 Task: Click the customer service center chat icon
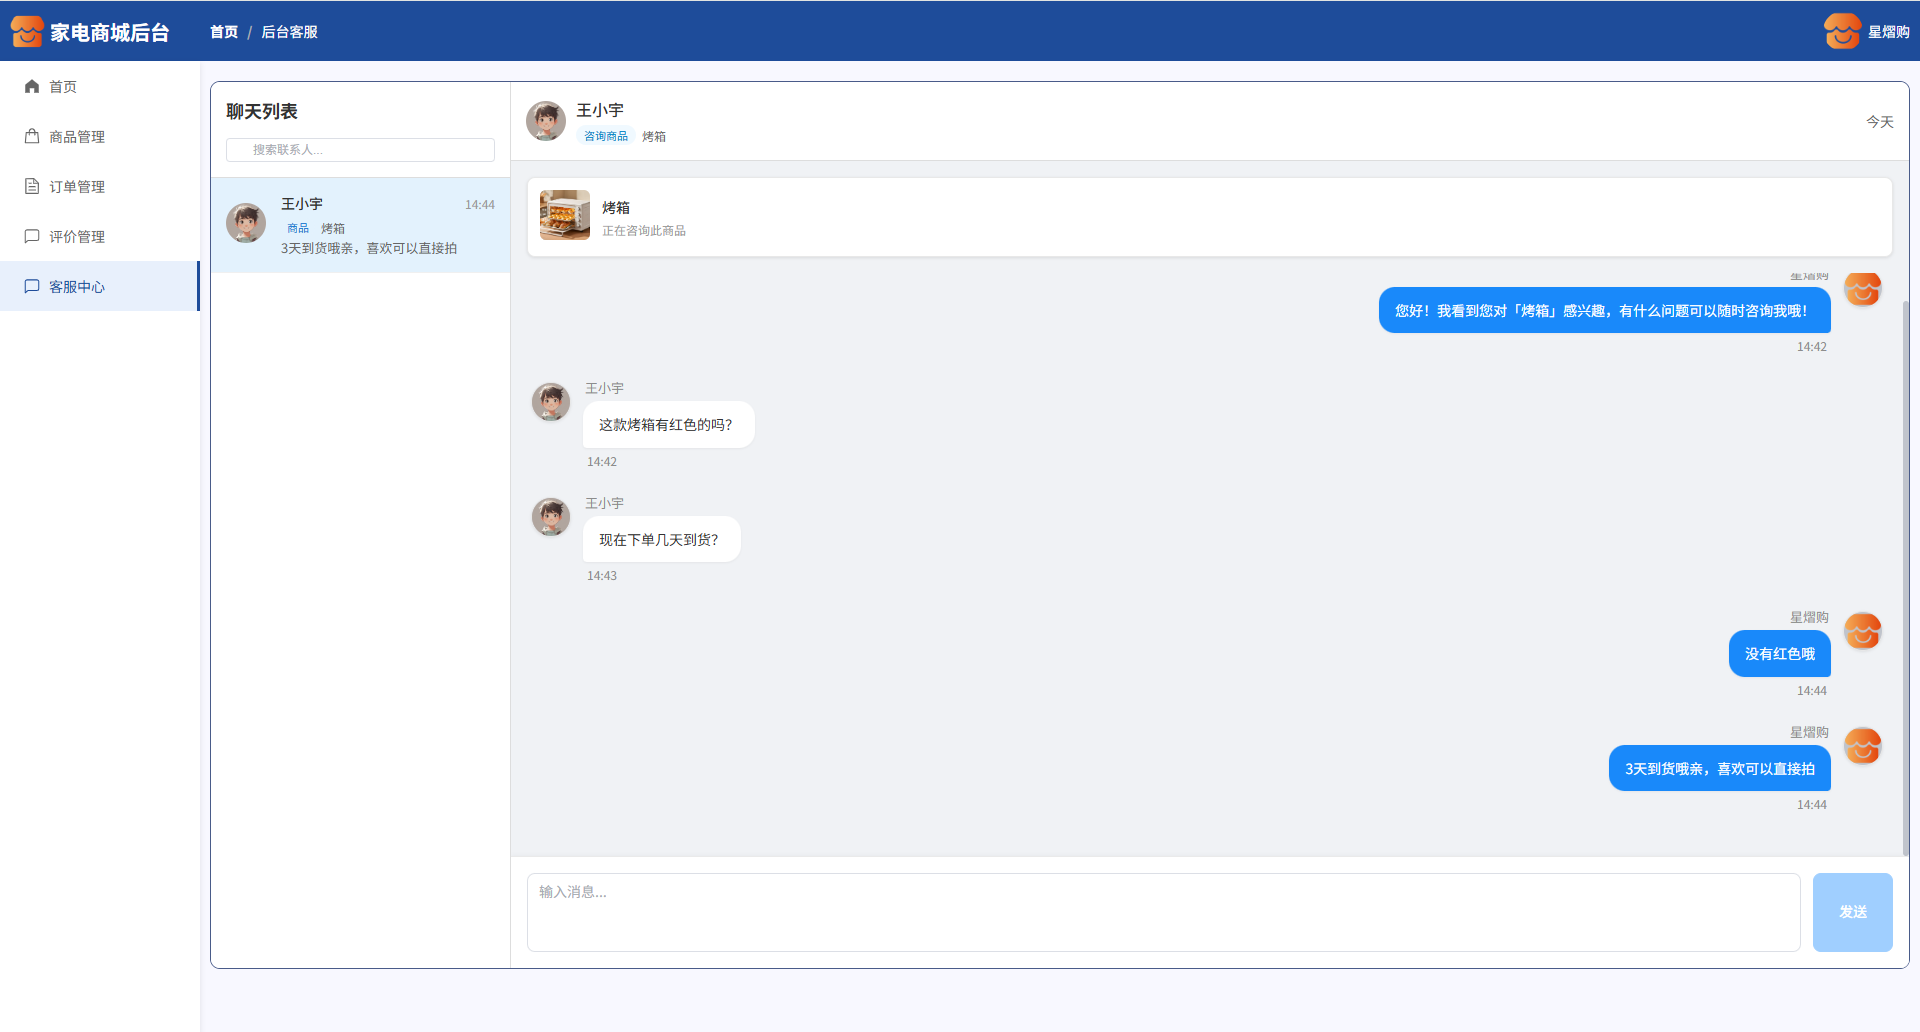32,287
